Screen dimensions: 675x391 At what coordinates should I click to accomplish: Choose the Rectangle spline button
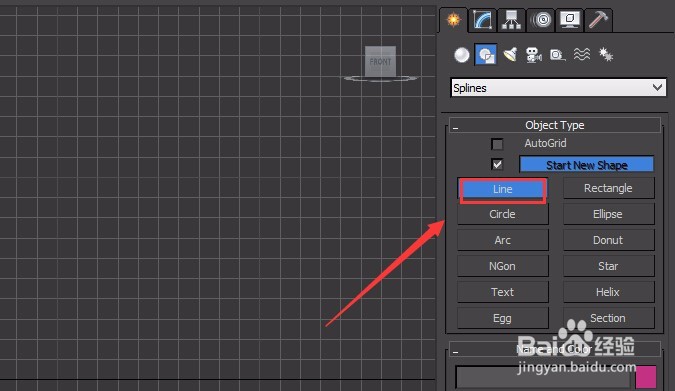click(608, 188)
